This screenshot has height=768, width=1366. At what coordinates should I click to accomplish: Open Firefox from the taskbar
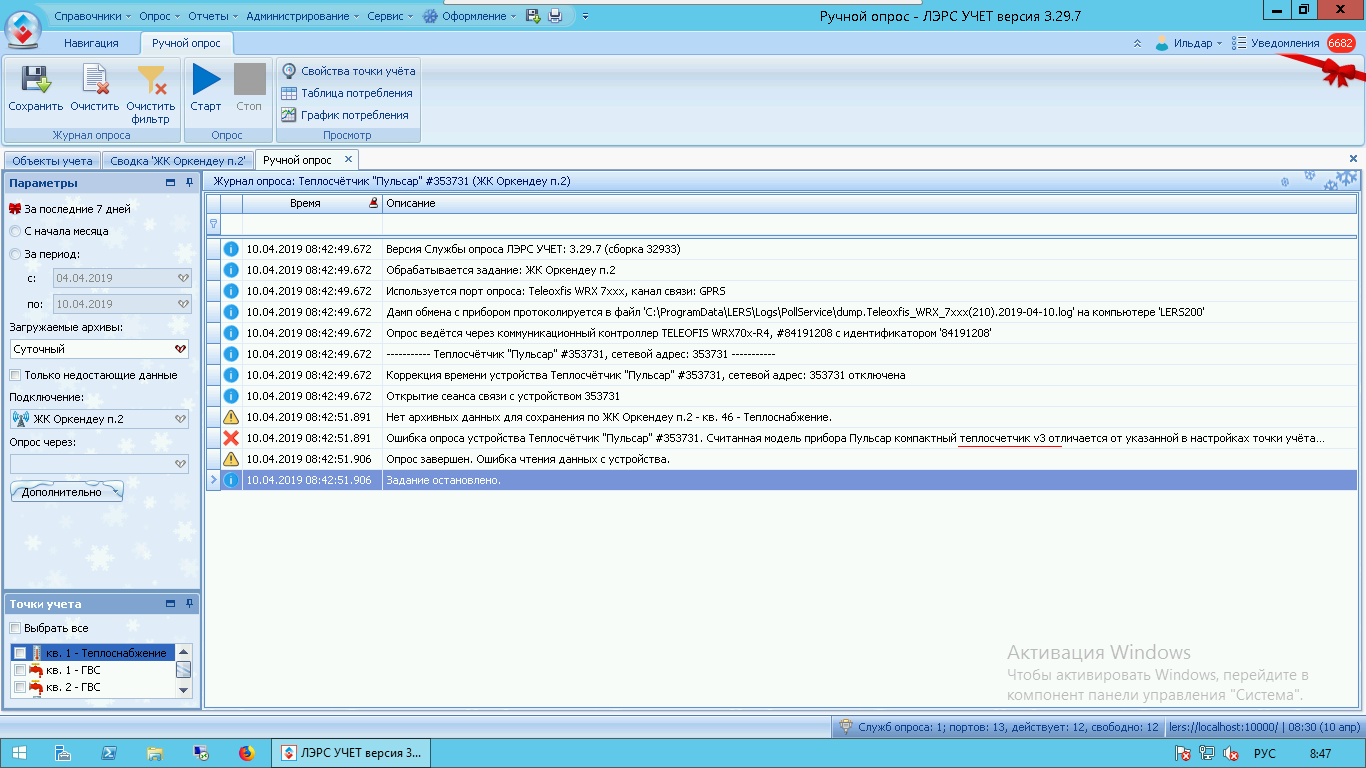pos(247,753)
